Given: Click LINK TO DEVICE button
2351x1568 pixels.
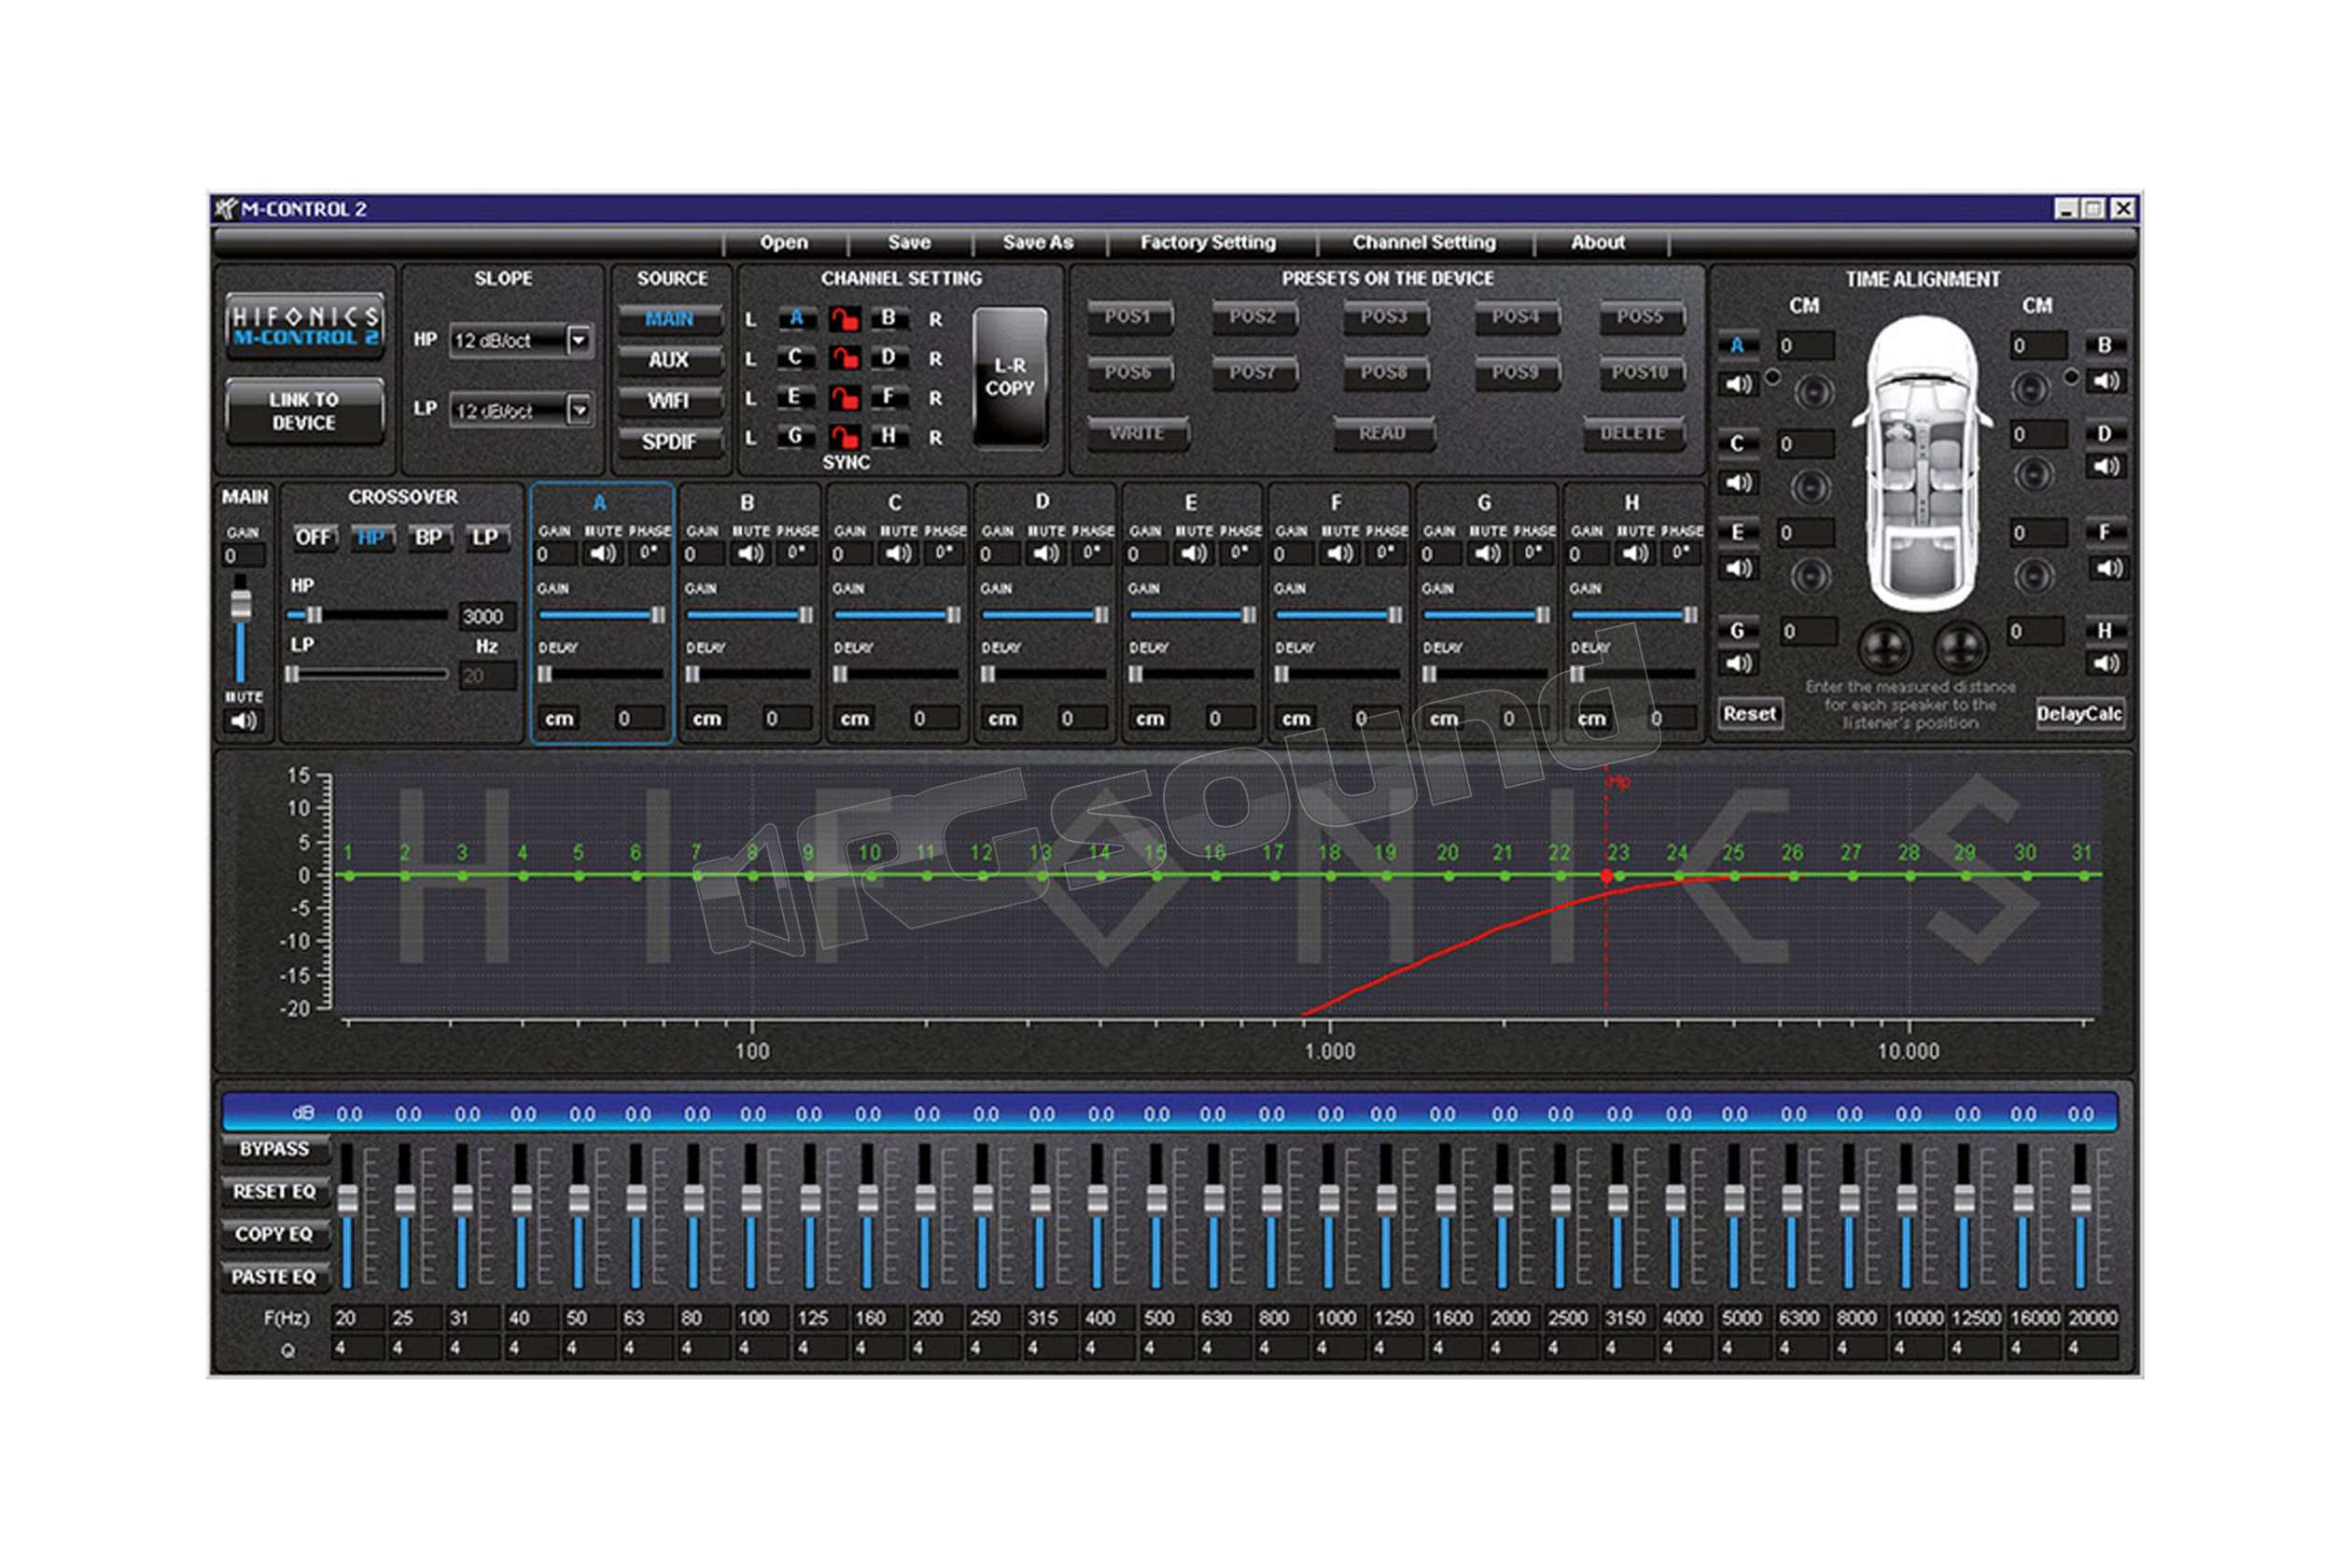Looking at the screenshot, I should coord(304,411).
